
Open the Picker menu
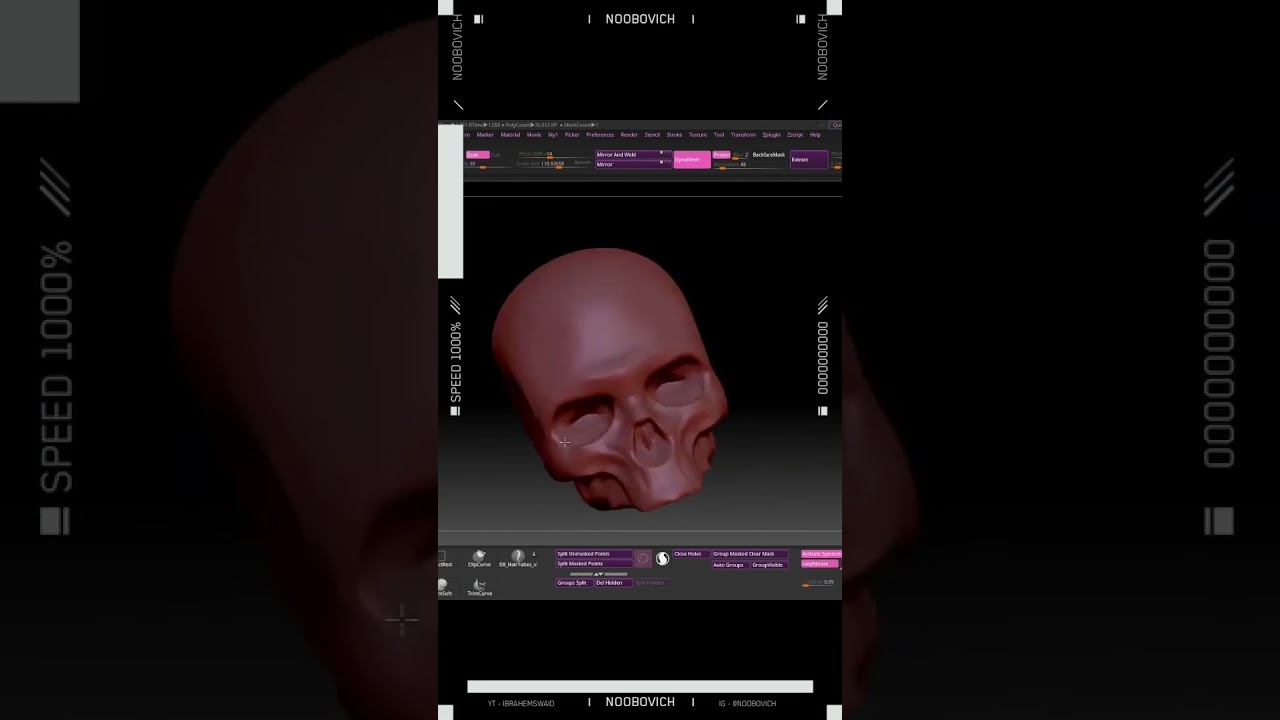[x=572, y=135]
